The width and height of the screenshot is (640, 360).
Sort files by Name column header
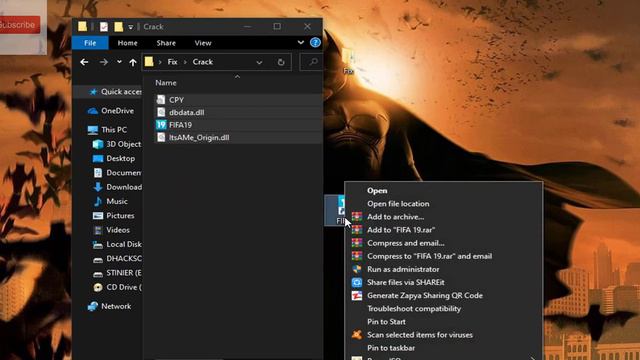pyautogui.click(x=166, y=83)
